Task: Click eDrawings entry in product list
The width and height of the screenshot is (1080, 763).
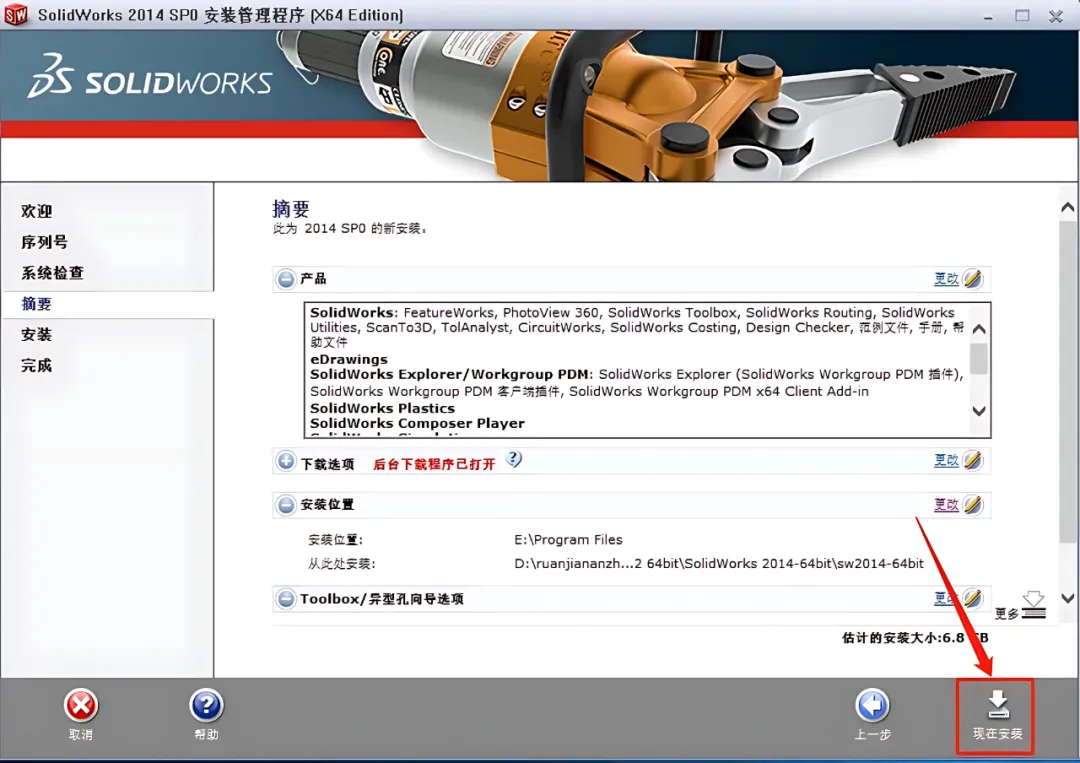Action: 349,359
